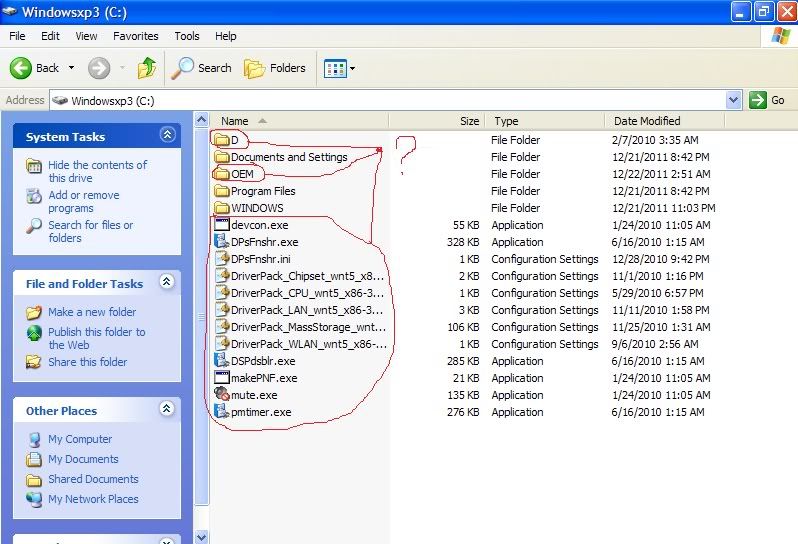798x544 pixels.
Task: Select the pmtimer.exe file icon
Action: click(222, 412)
